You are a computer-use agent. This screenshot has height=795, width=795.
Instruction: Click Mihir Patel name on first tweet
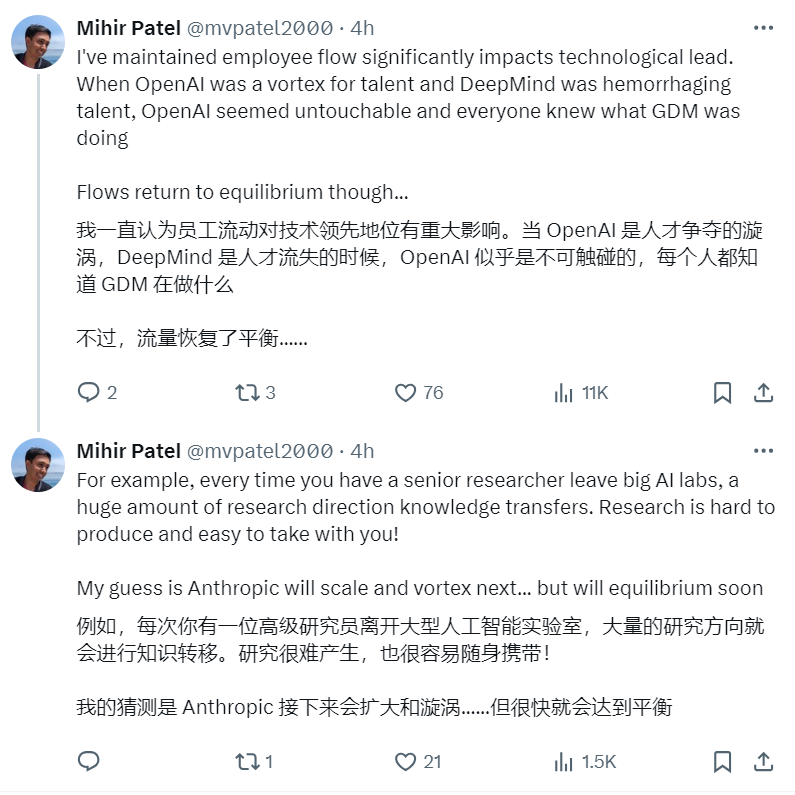129,28
